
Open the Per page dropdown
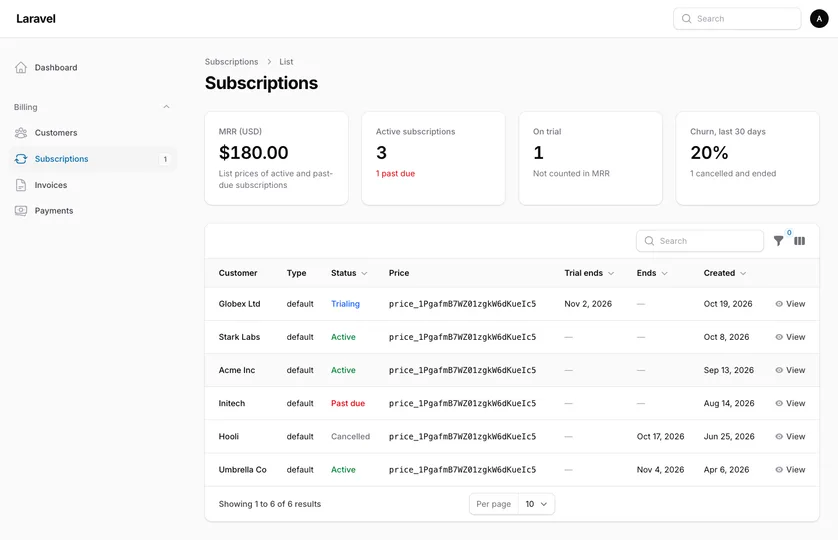pyautogui.click(x=537, y=504)
